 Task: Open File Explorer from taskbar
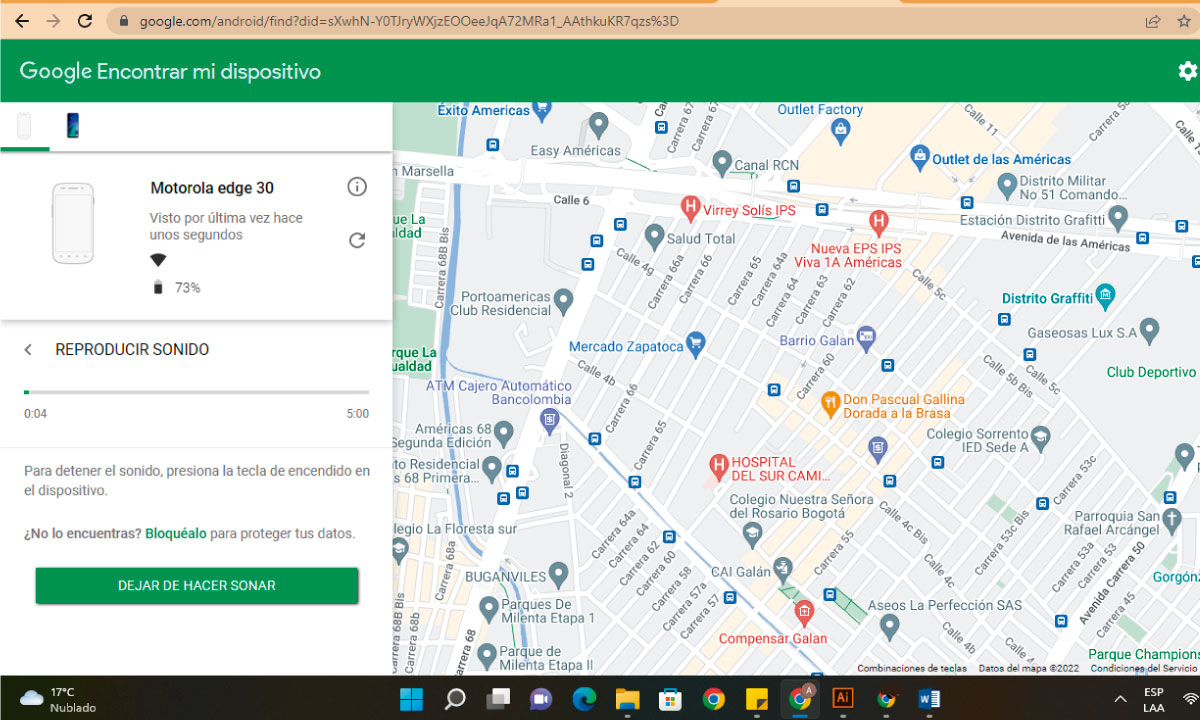click(x=627, y=699)
